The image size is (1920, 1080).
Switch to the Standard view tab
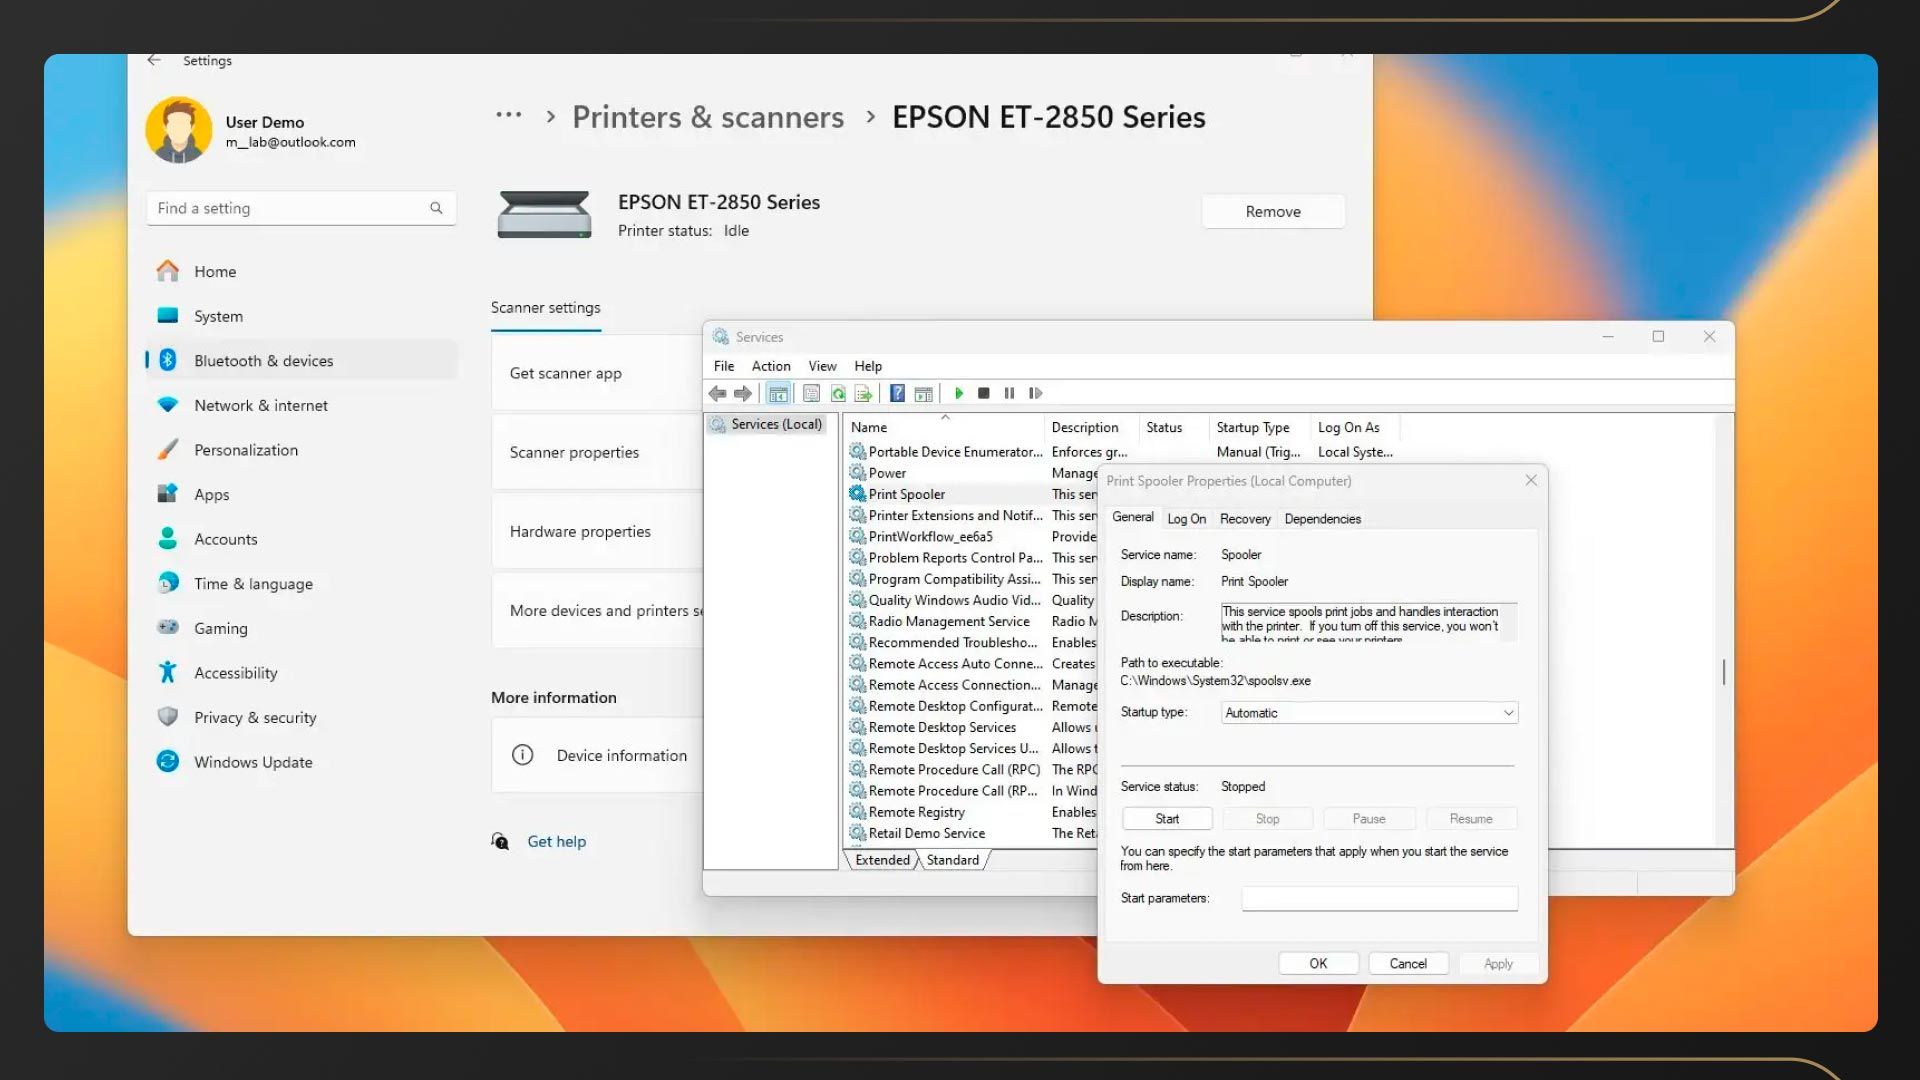pyautogui.click(x=952, y=860)
